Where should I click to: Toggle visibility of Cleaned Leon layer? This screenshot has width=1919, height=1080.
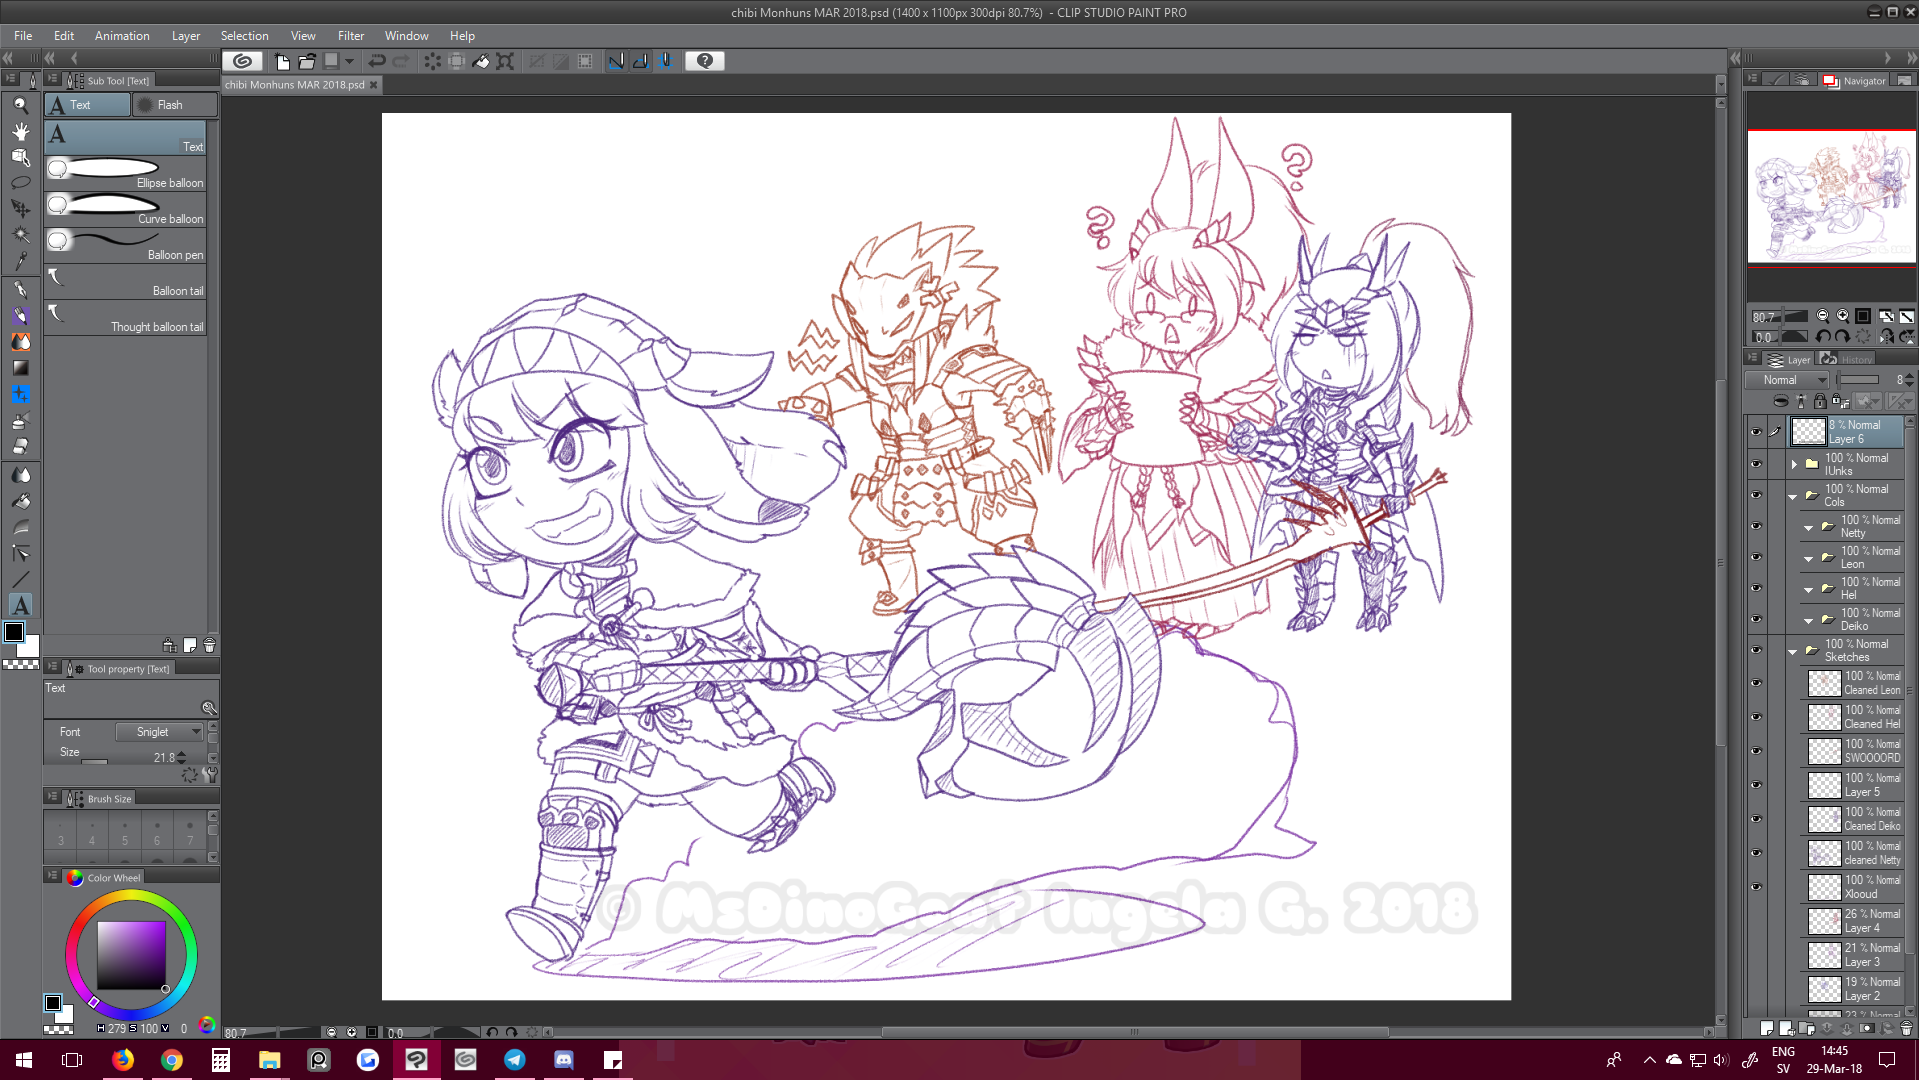[x=1756, y=683]
